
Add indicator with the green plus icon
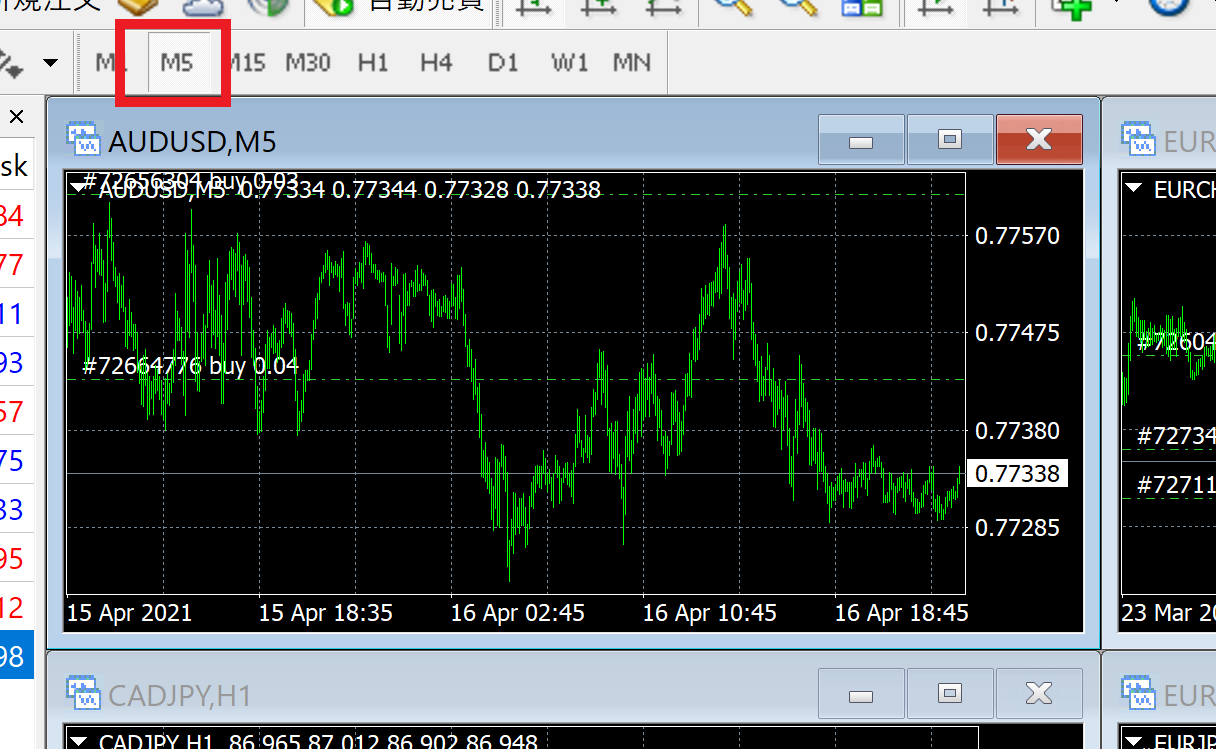pos(1070,6)
